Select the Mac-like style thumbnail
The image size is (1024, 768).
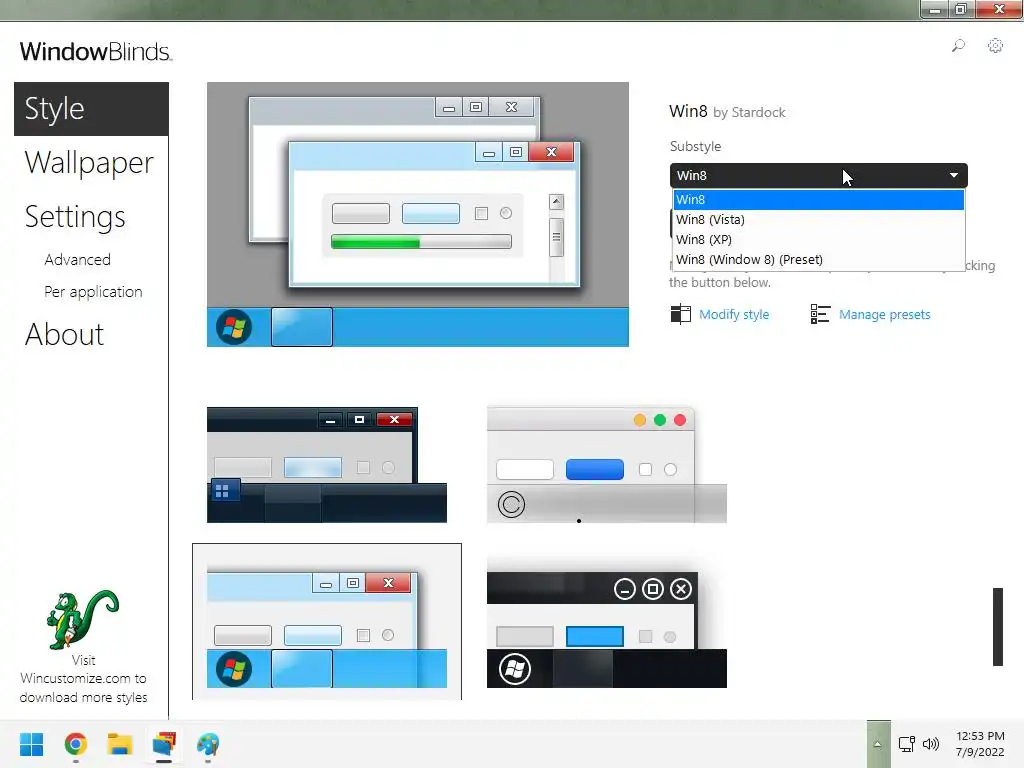(607, 465)
